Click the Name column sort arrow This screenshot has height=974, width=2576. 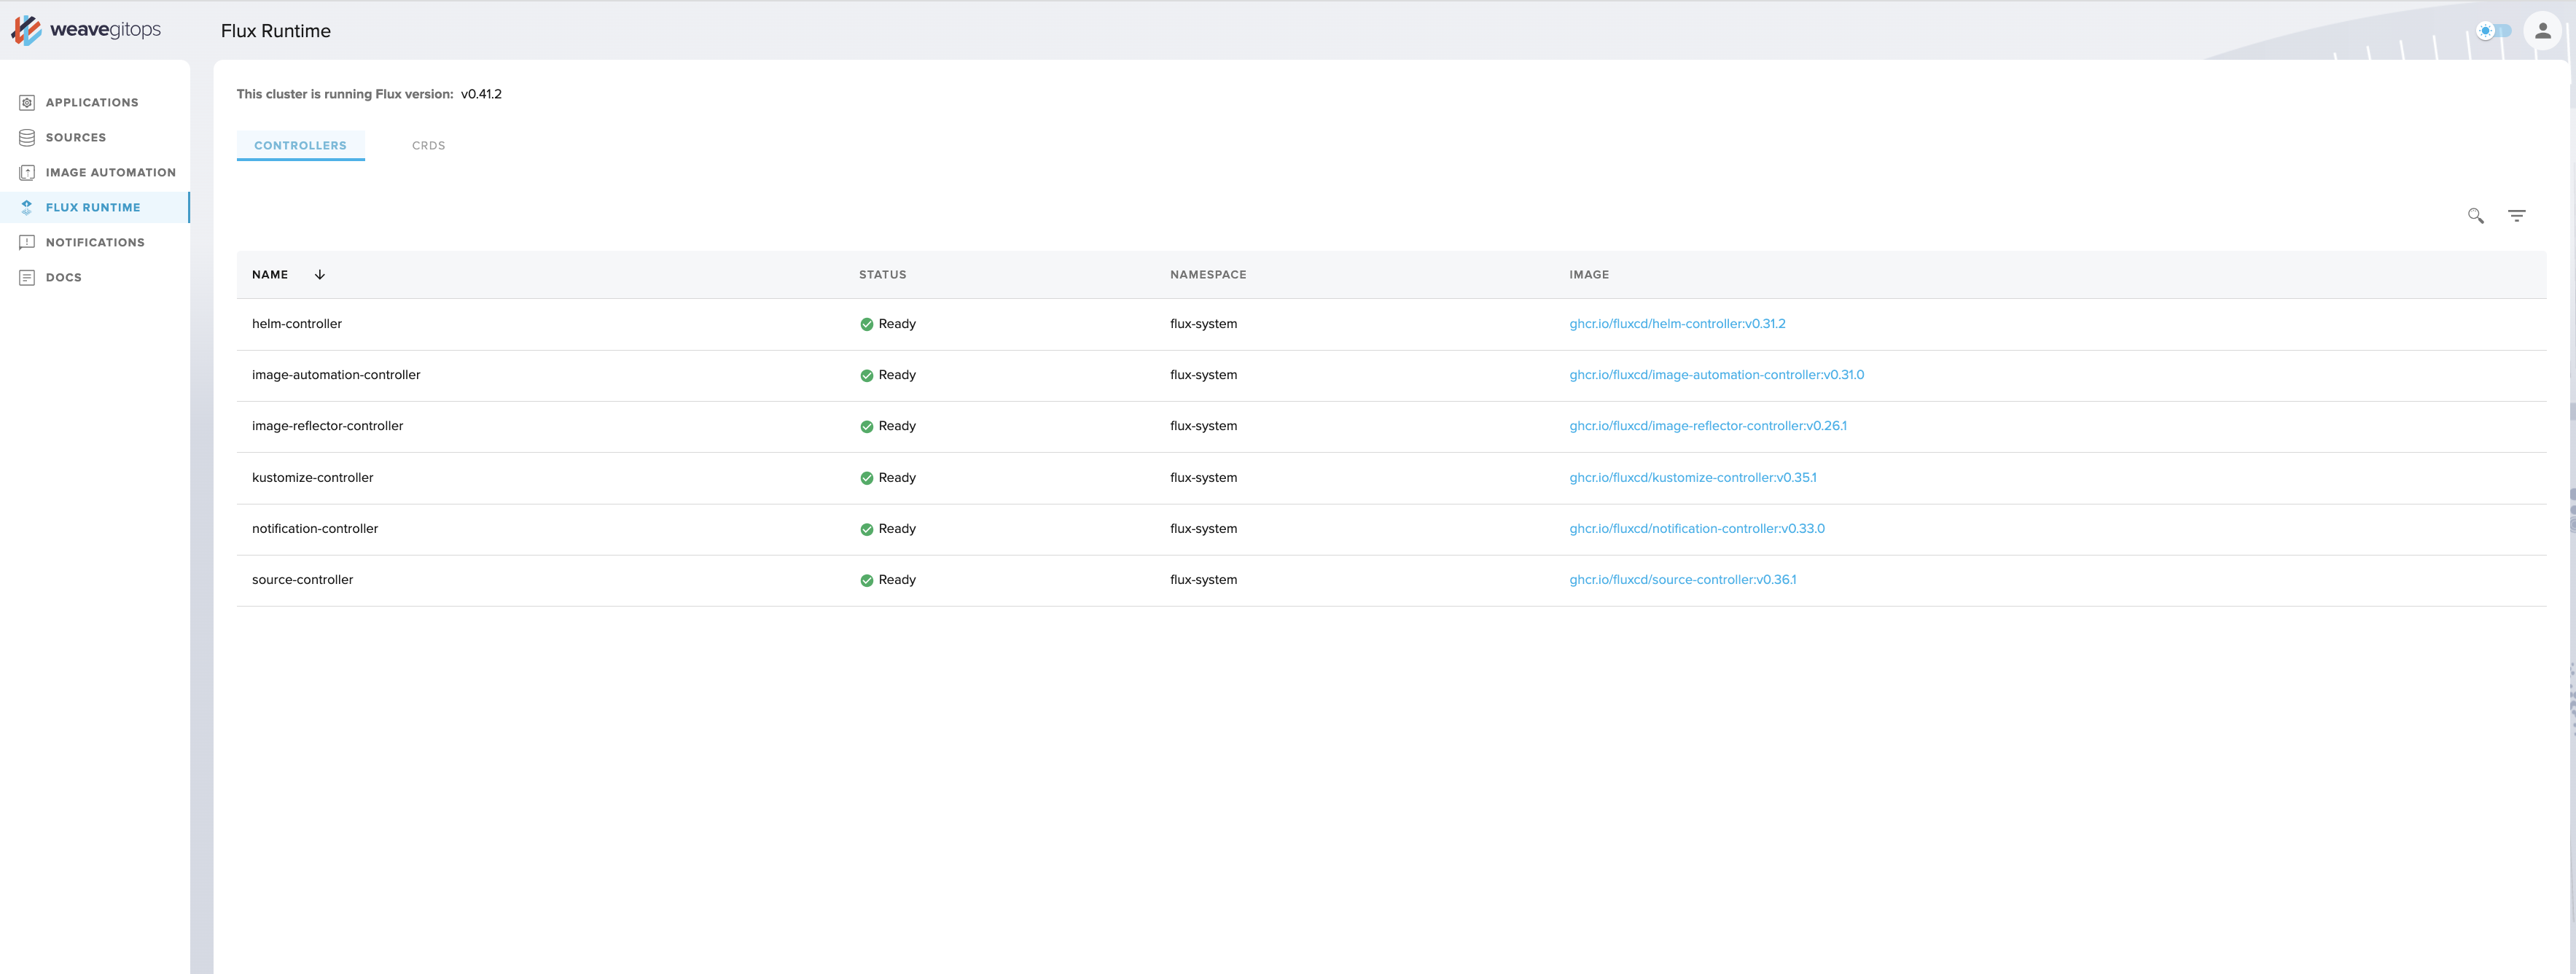tap(320, 275)
